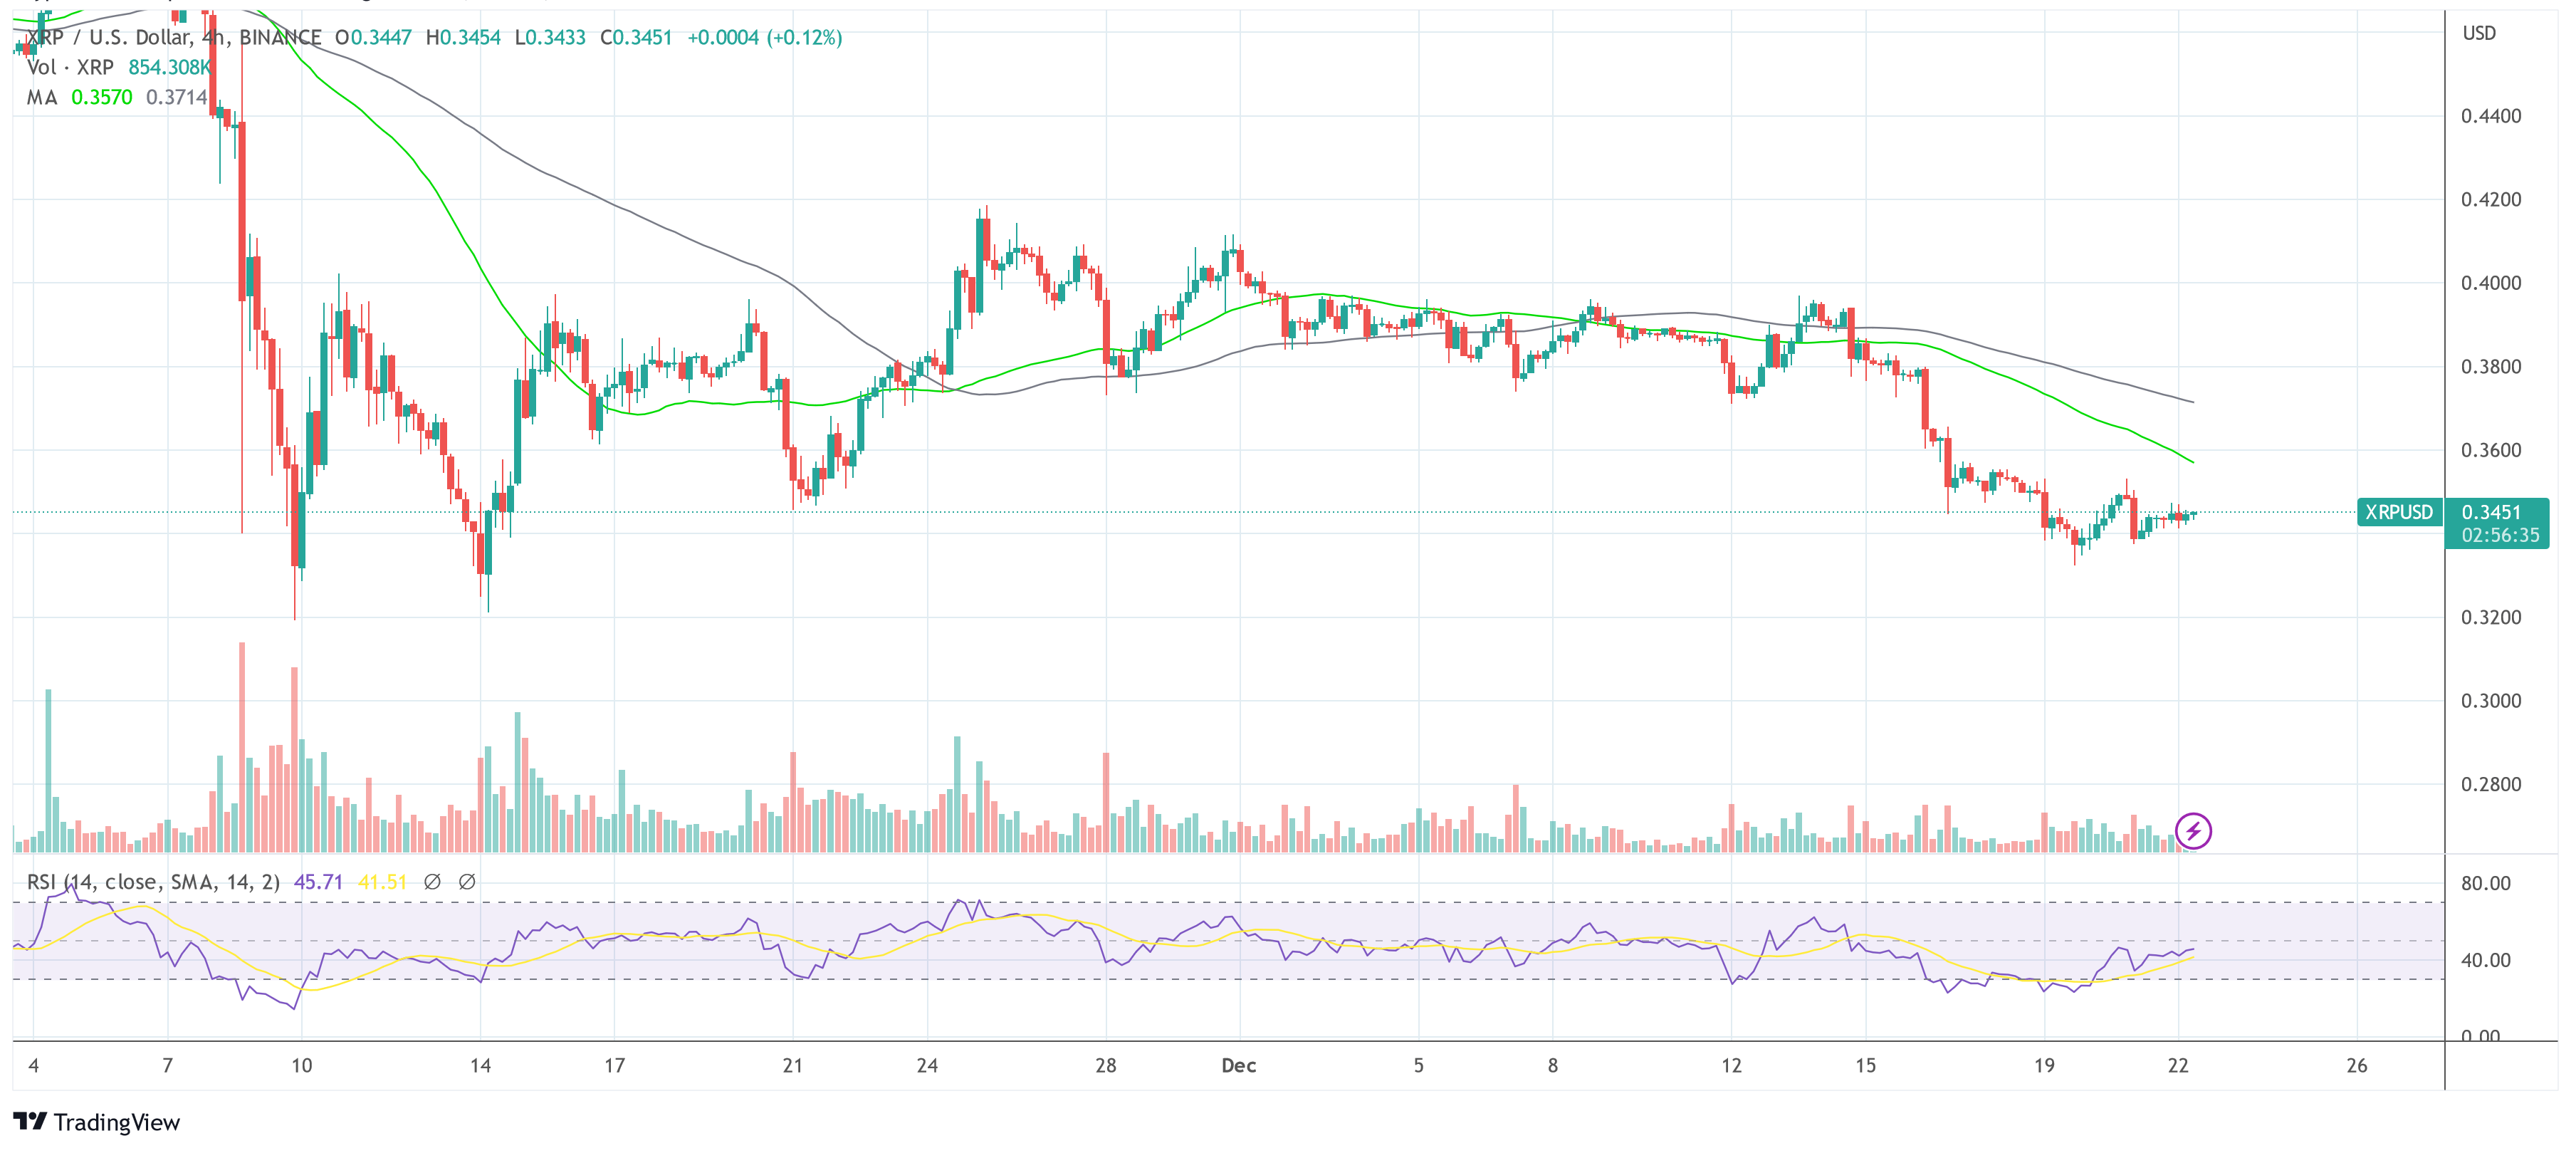The image size is (2576, 1153).
Task: Click the 0.4200 price axis label
Action: pyautogui.click(x=2491, y=199)
